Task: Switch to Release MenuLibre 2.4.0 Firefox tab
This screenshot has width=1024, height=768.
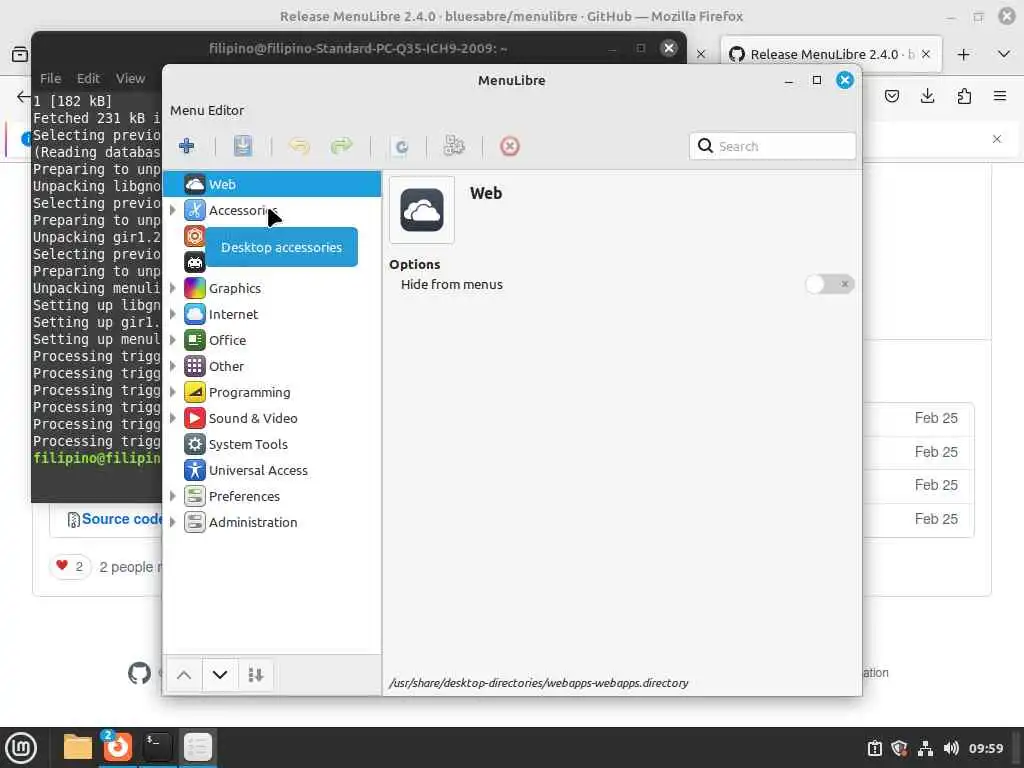Action: 831,54
